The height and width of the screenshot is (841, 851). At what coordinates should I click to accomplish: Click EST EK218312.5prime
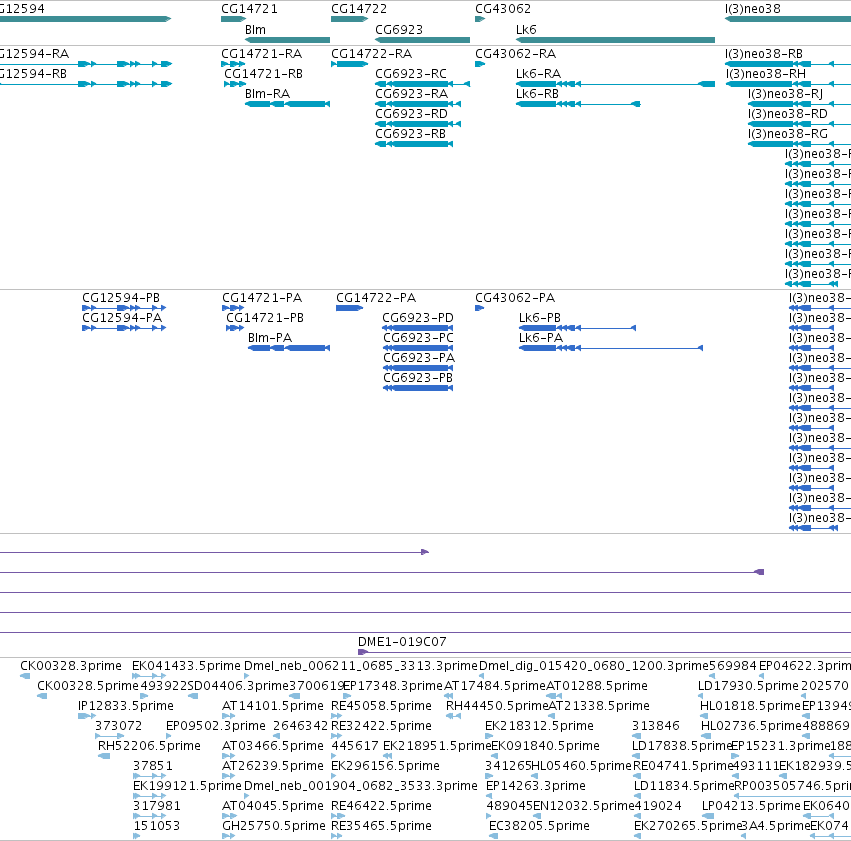[x=539, y=726]
